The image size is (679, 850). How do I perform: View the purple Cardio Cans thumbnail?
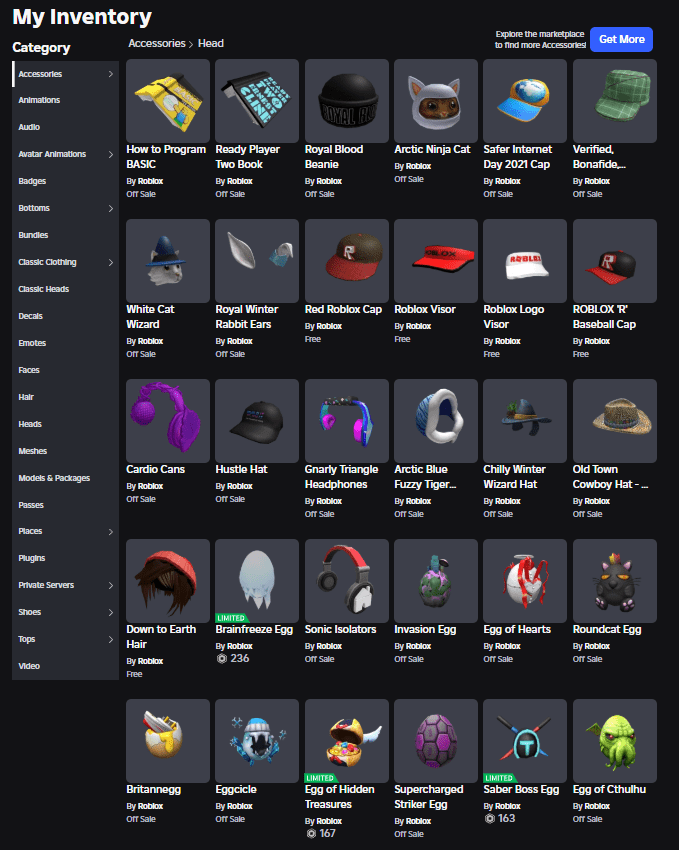[167, 421]
